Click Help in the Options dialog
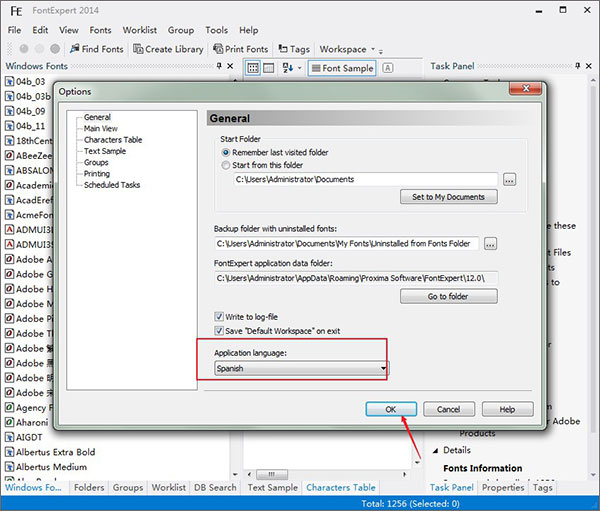The width and height of the screenshot is (600, 511). click(507, 409)
